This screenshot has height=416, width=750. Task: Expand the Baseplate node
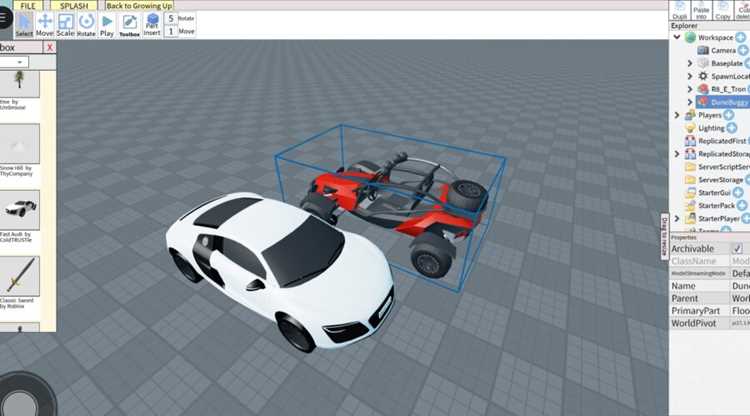pos(690,63)
